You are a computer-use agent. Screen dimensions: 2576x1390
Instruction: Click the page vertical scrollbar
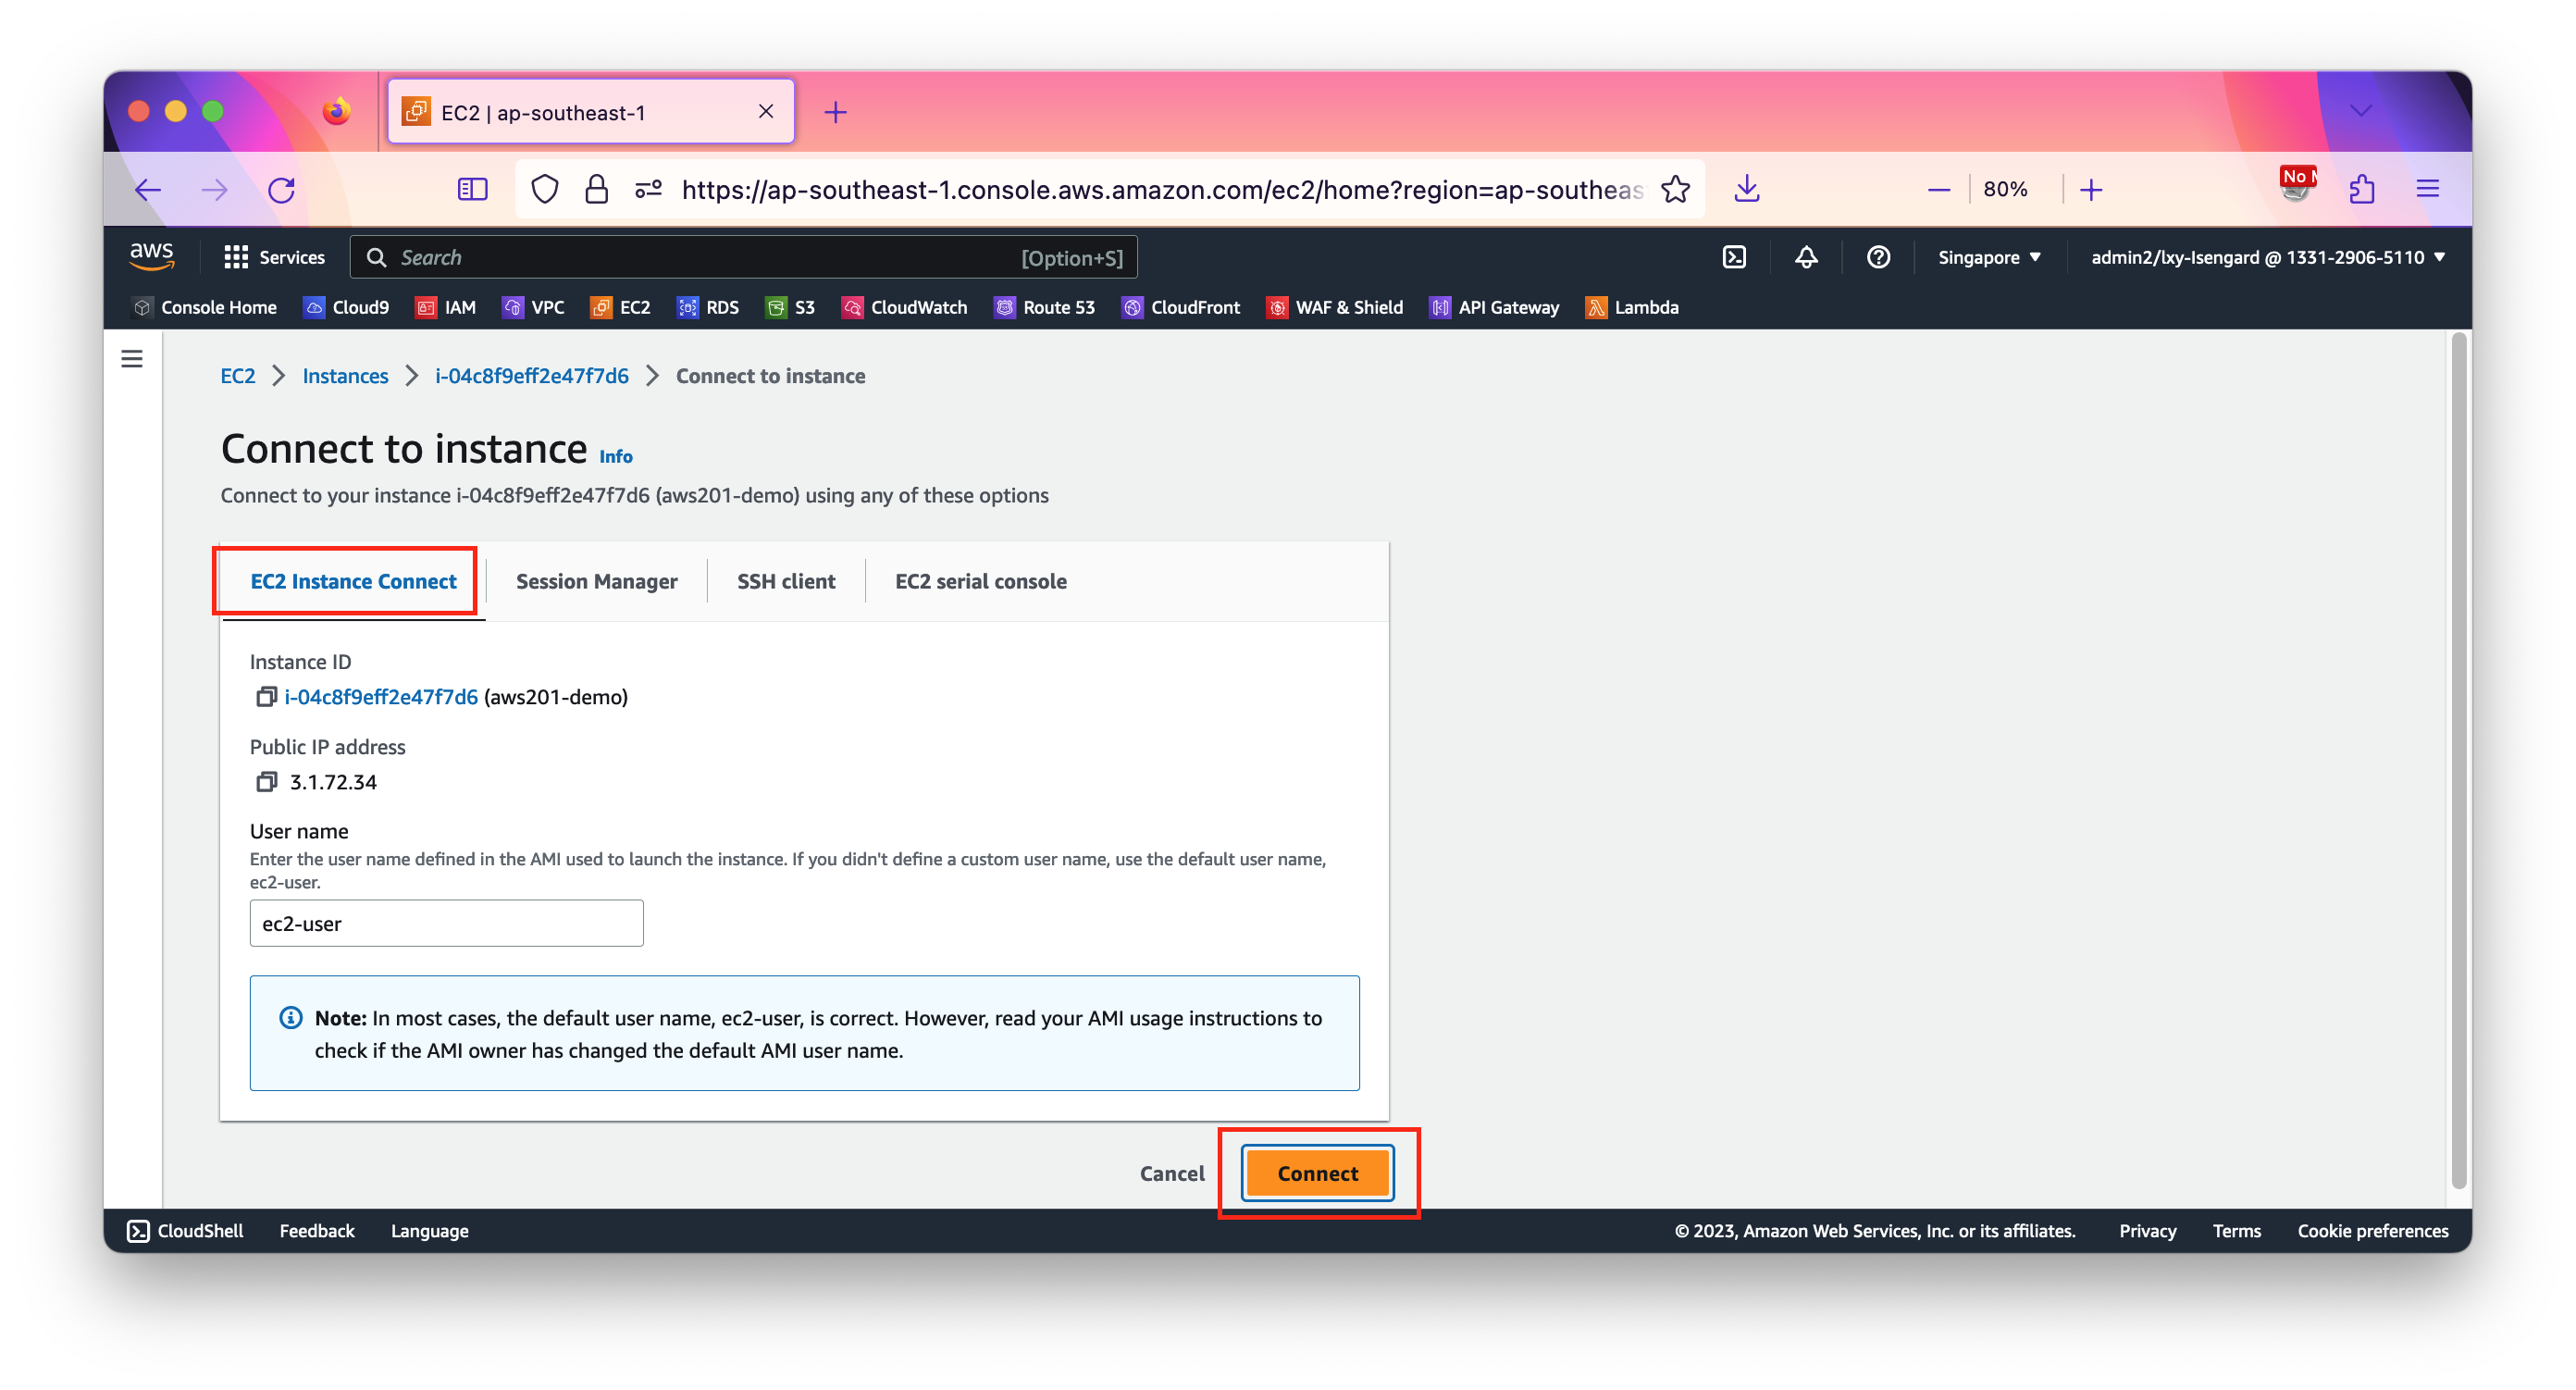[x=2459, y=760]
